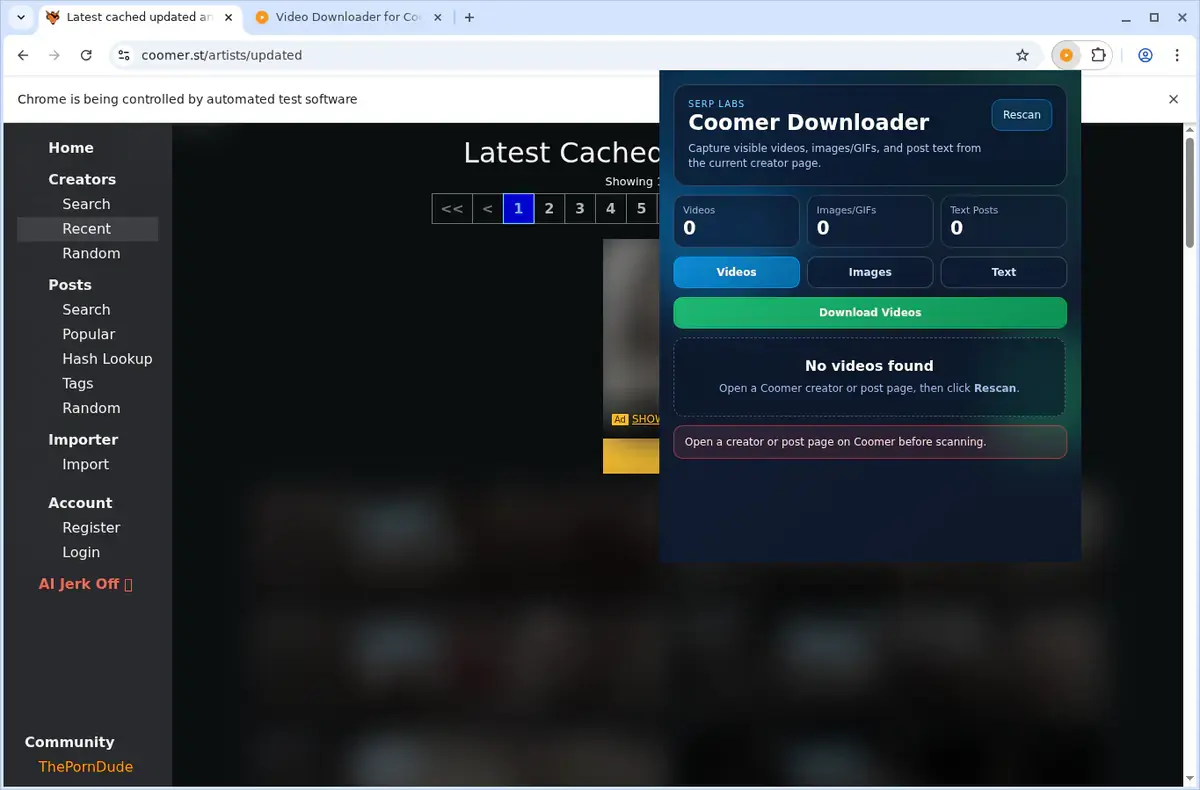Click the Importer heading in sidebar
Viewport: 1200px width, 790px height.
coord(83,440)
